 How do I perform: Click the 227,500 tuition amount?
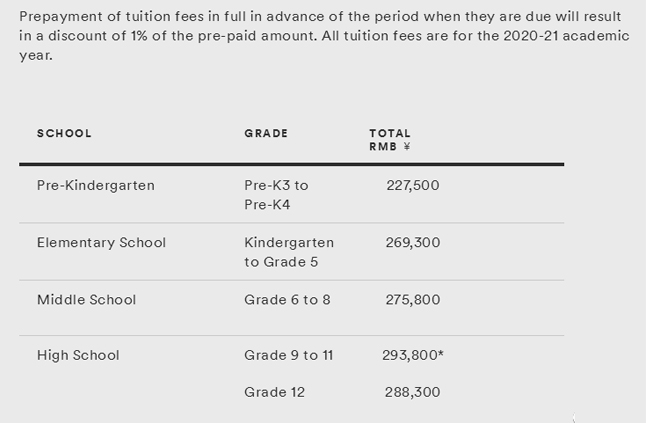tap(412, 185)
